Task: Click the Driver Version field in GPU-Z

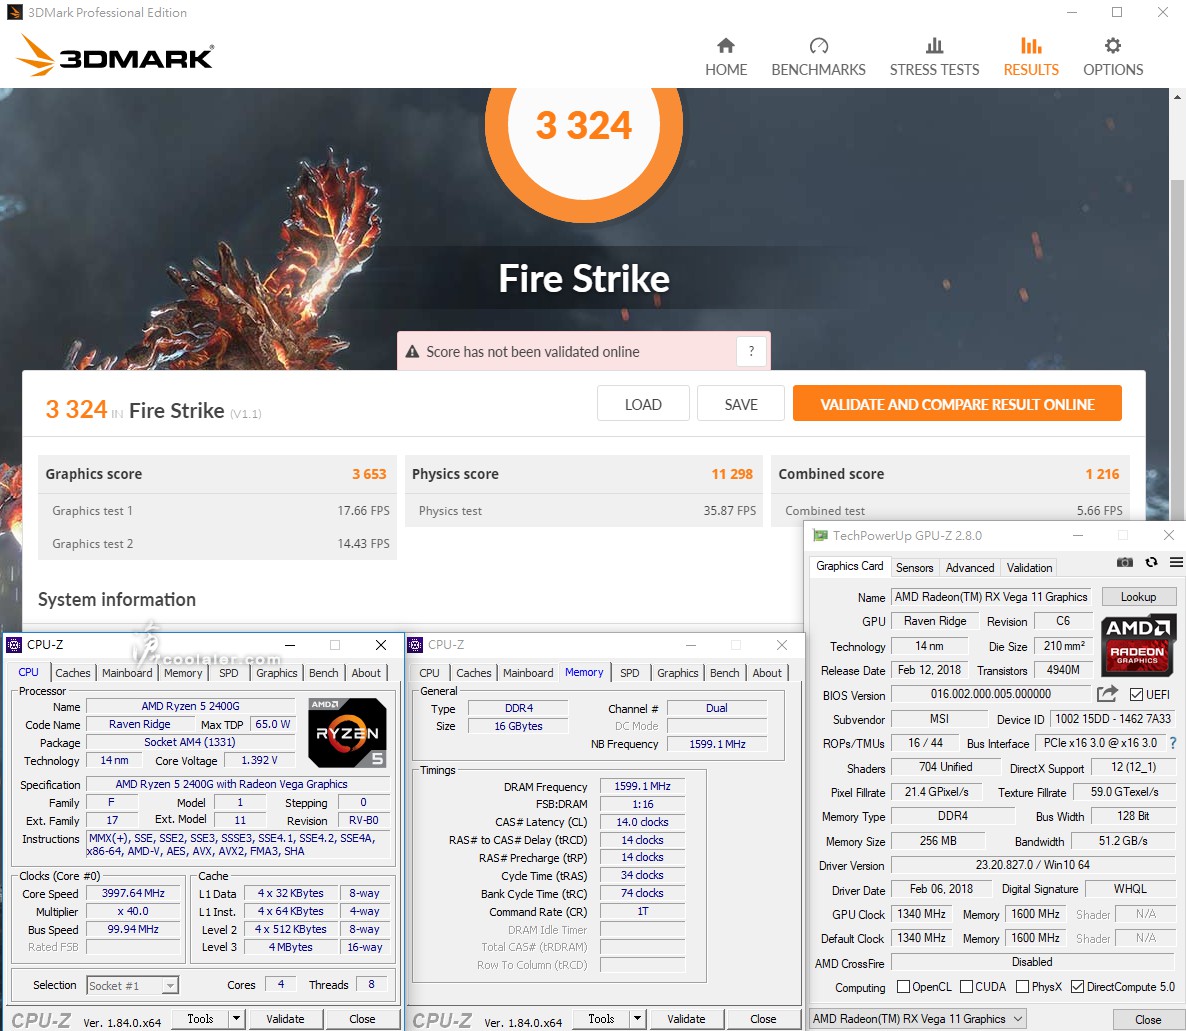Action: (1032, 865)
